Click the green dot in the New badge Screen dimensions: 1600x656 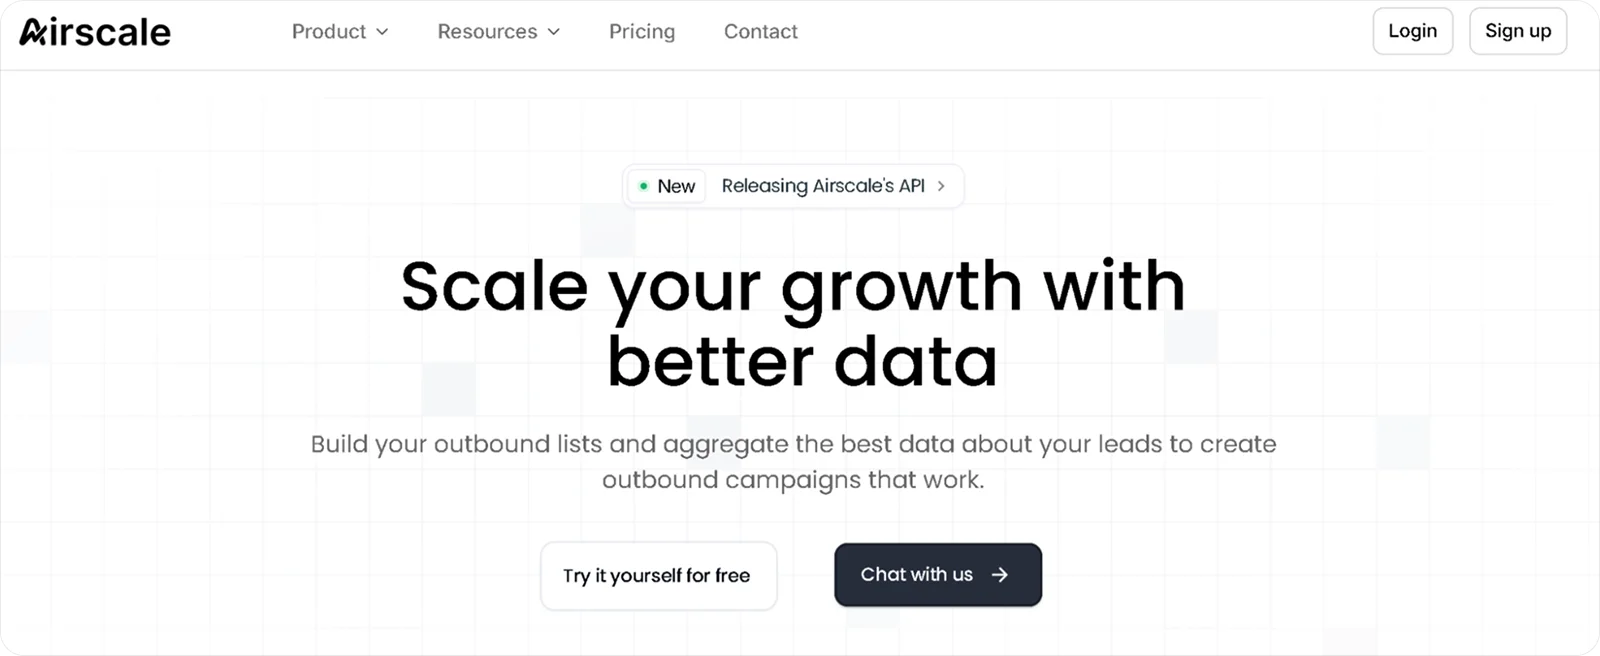(645, 186)
